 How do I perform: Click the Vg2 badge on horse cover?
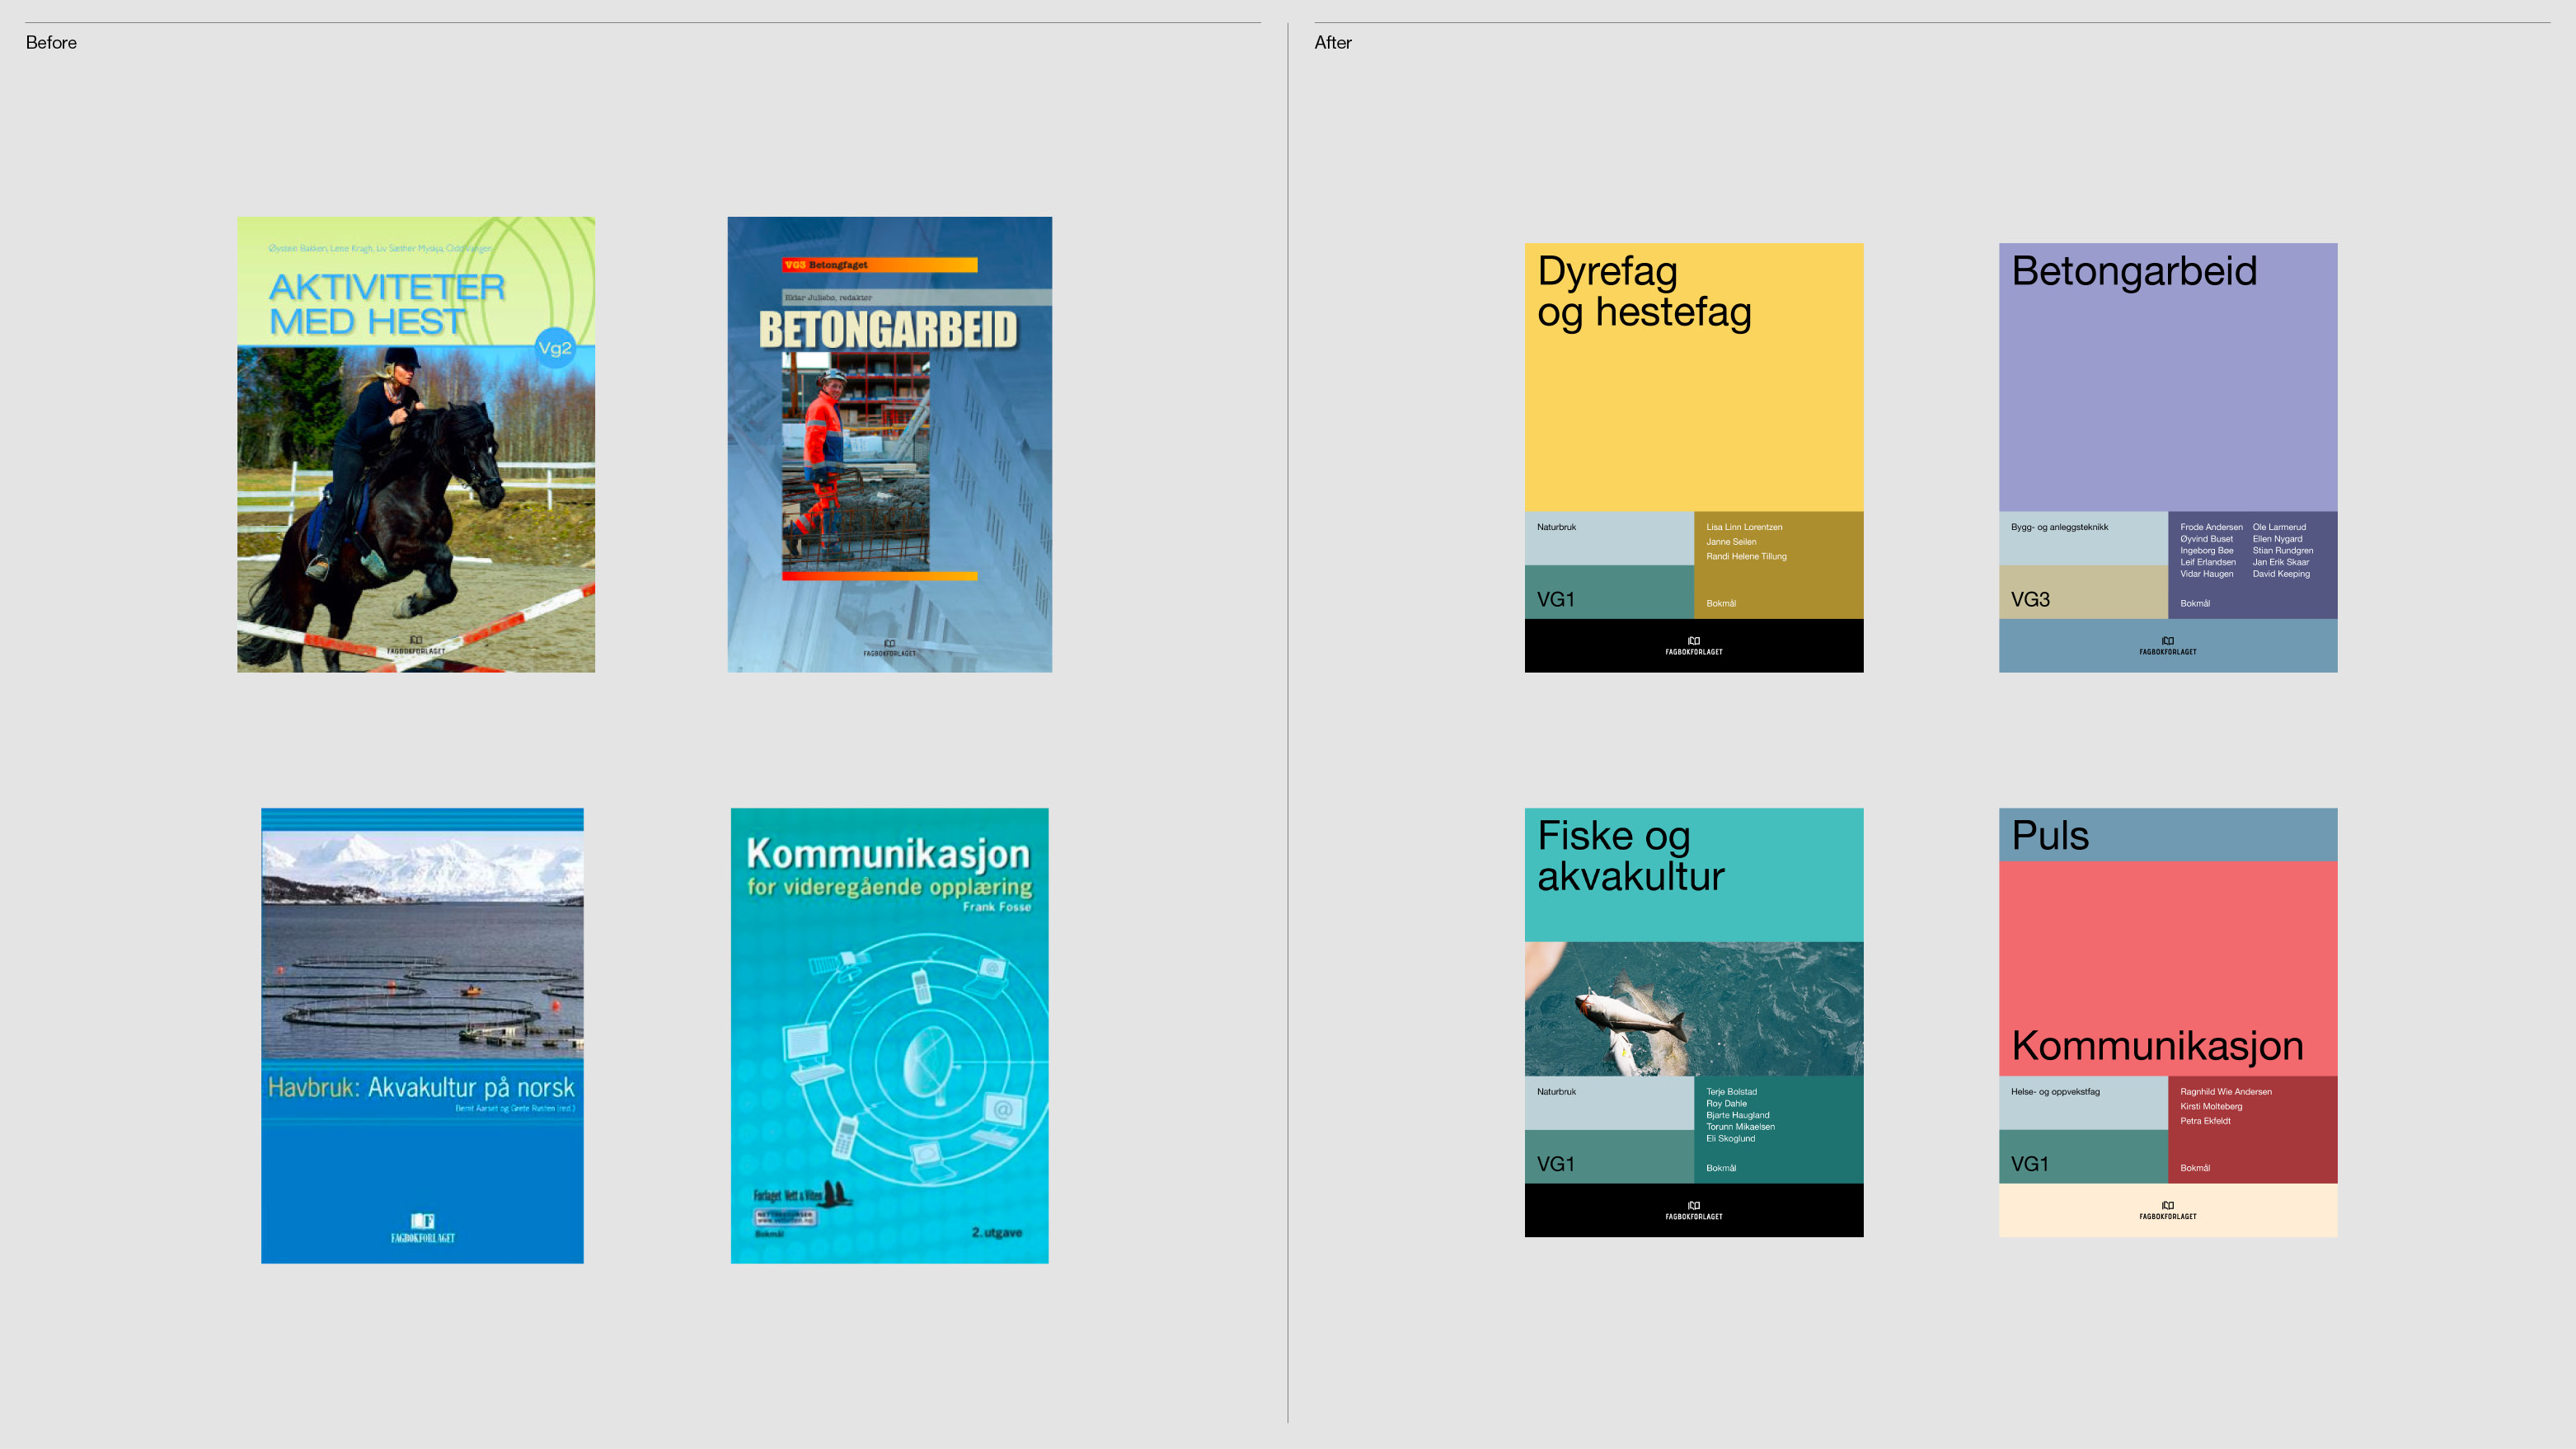click(555, 348)
